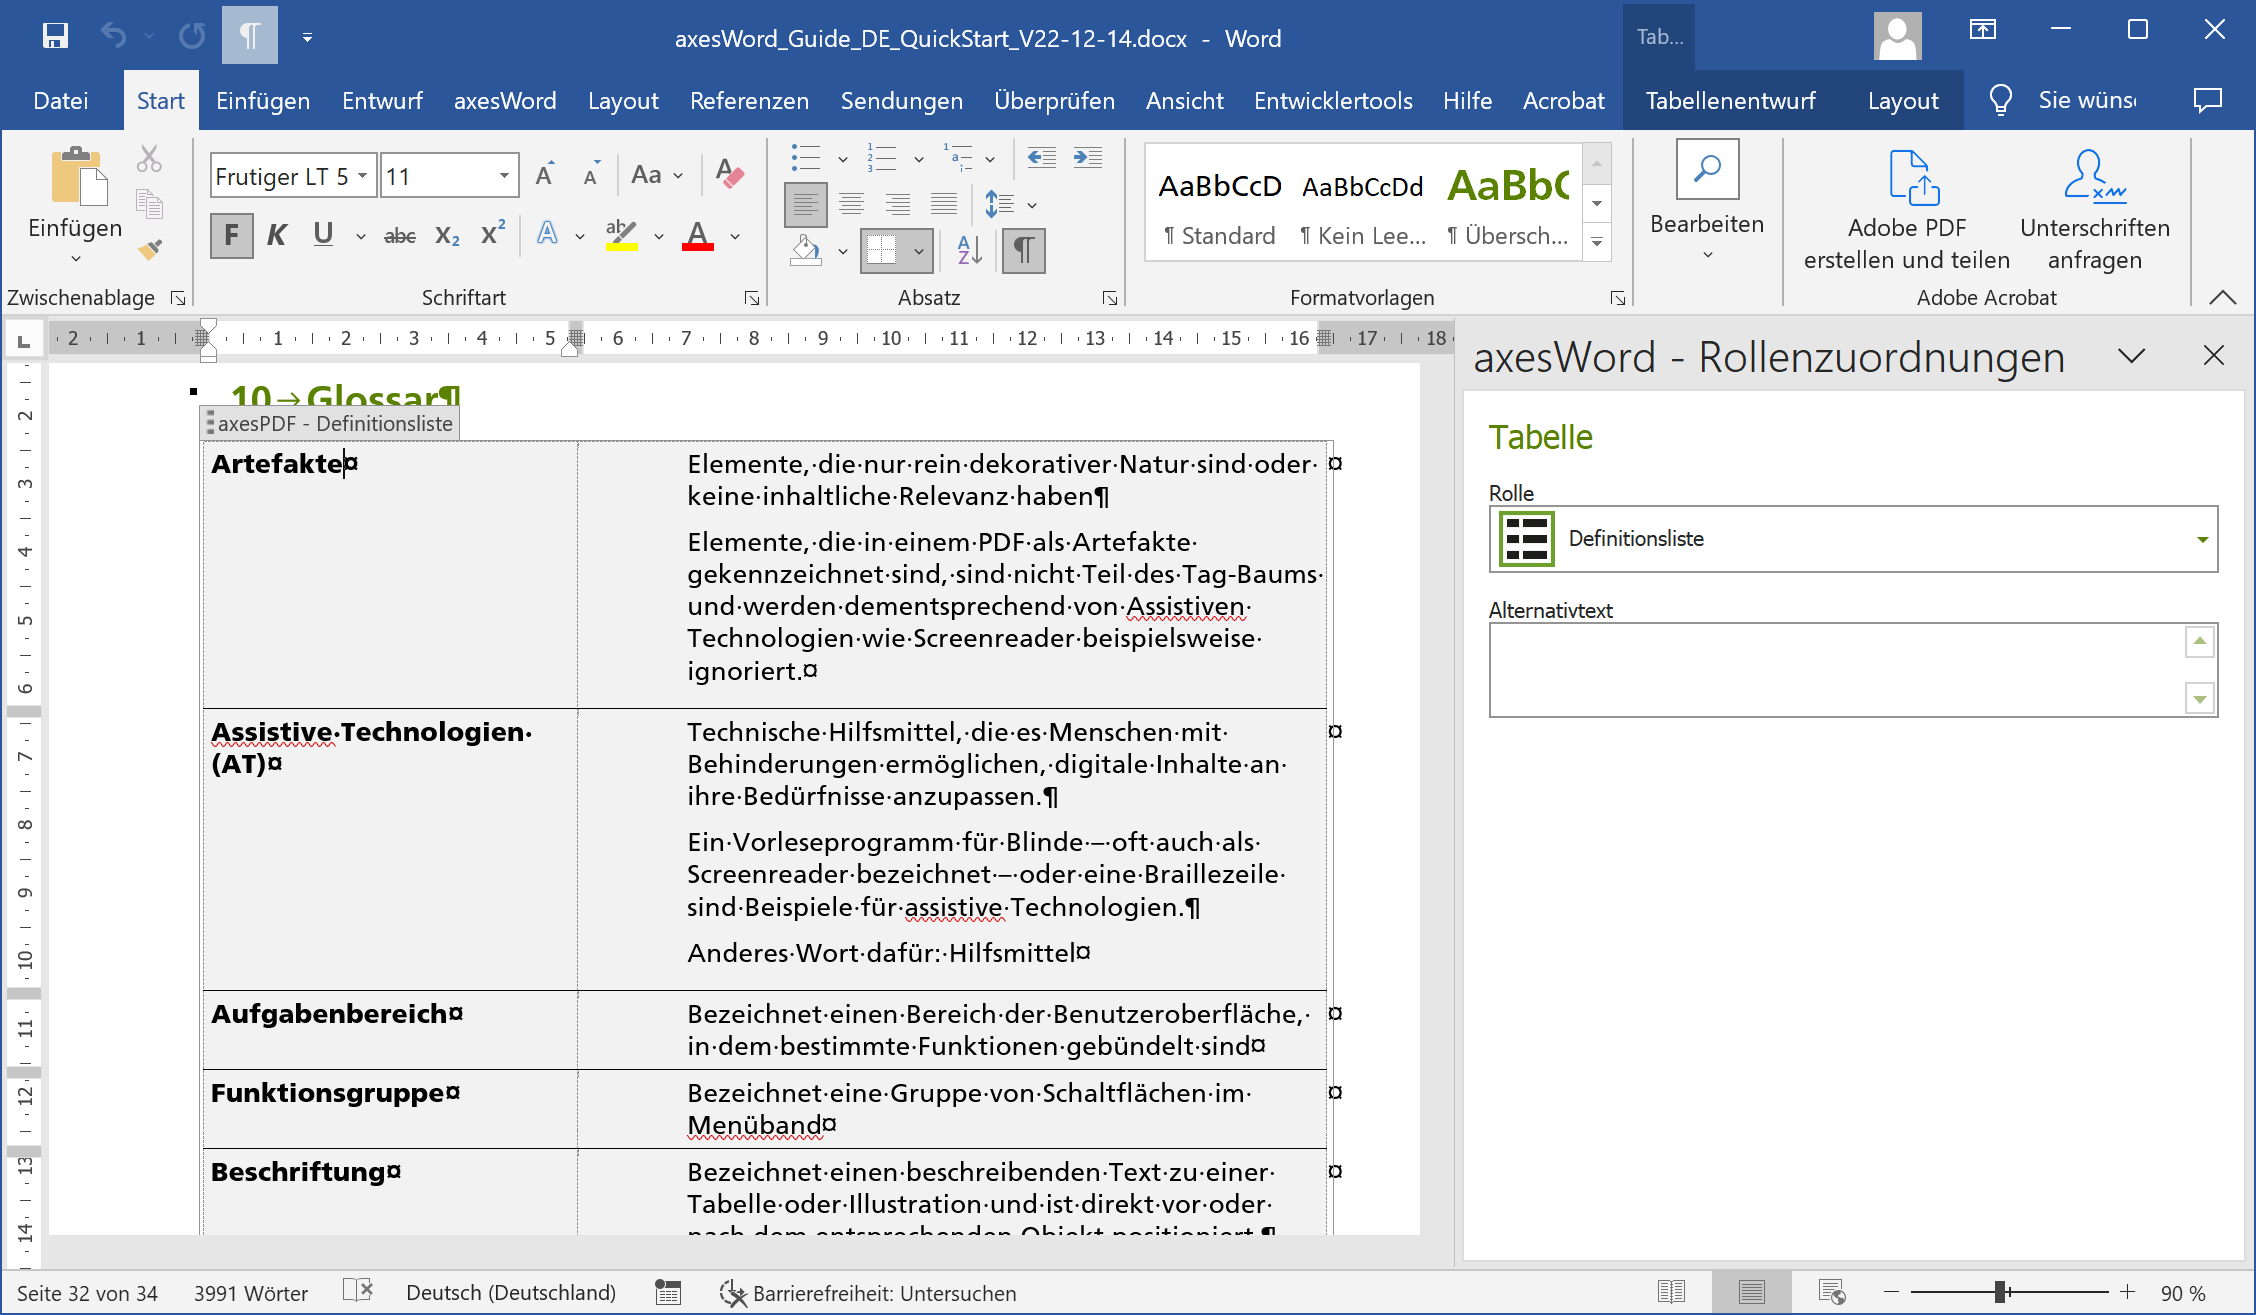Apply yellow text highlight color
The width and height of the screenshot is (2256, 1315).
click(x=621, y=236)
